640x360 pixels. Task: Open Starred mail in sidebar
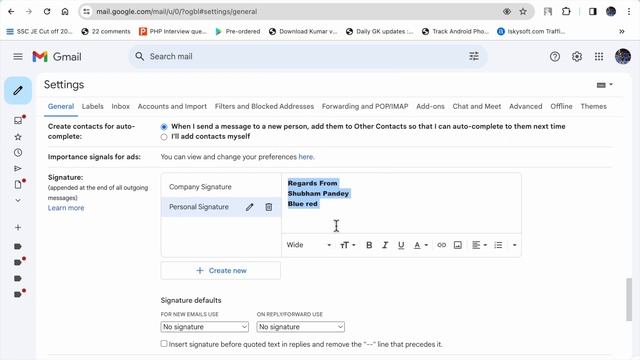18,137
